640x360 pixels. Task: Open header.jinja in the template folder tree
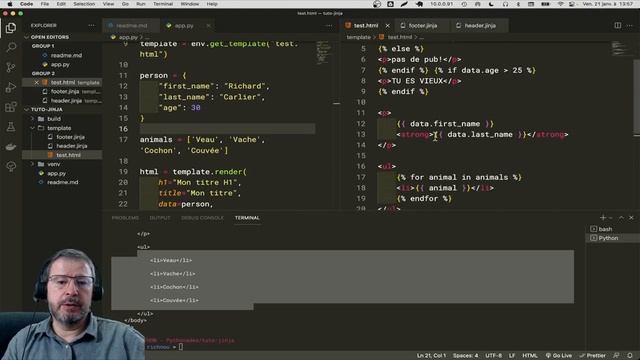(62, 146)
